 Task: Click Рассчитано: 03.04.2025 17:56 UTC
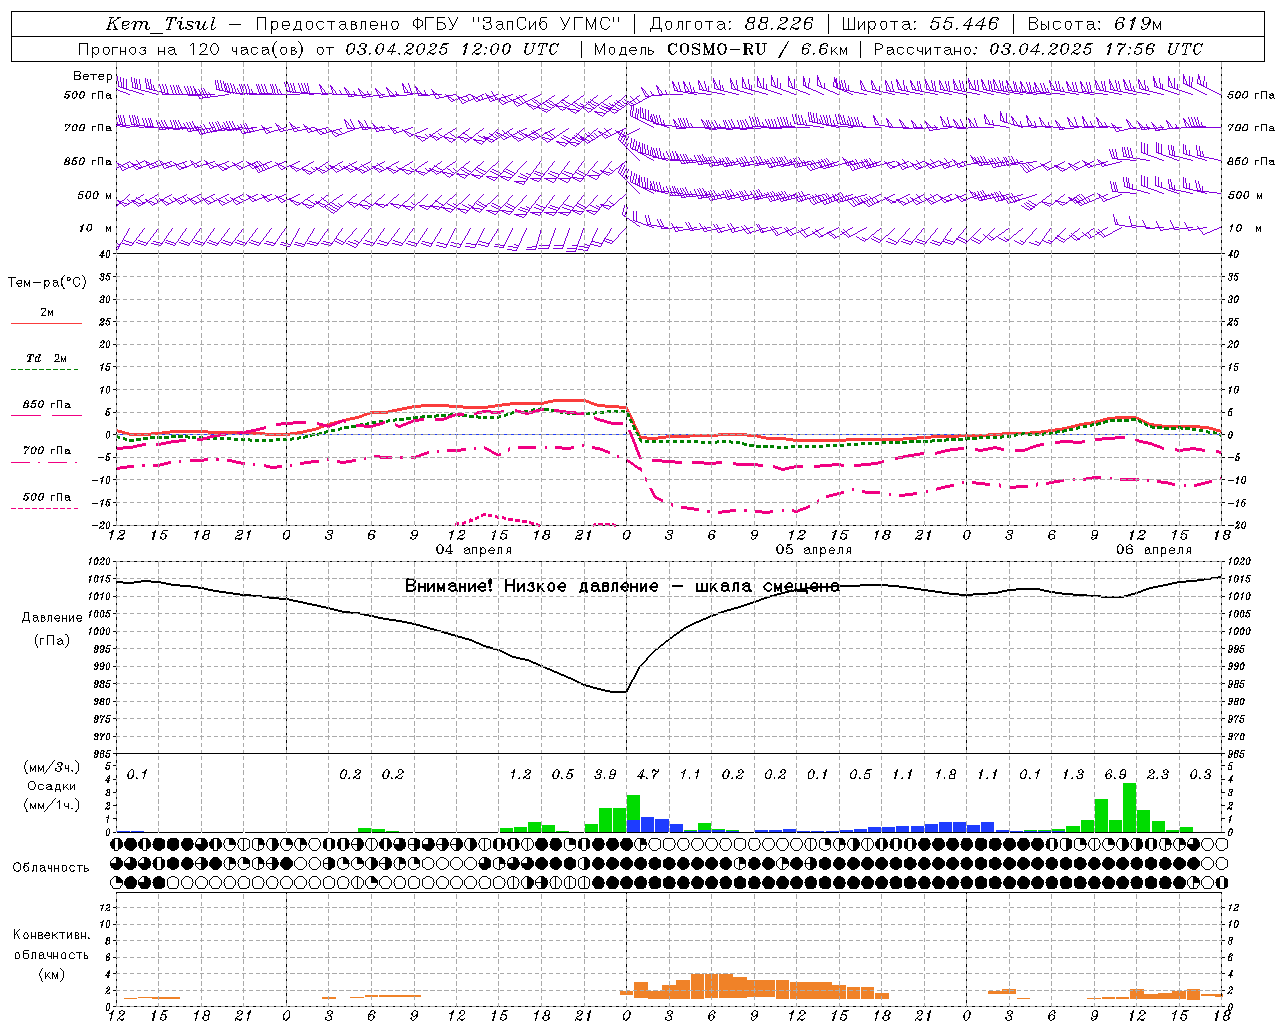pos(1038,49)
